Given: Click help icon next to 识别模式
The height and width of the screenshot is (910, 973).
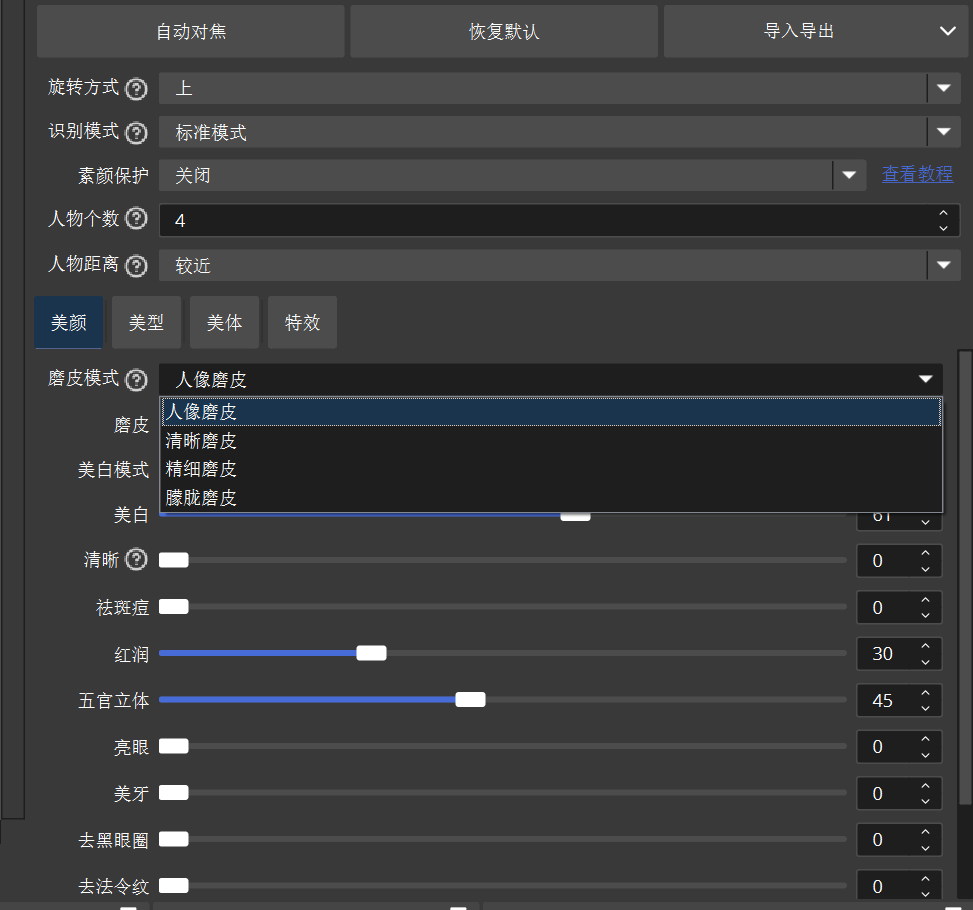Looking at the screenshot, I should 137,132.
